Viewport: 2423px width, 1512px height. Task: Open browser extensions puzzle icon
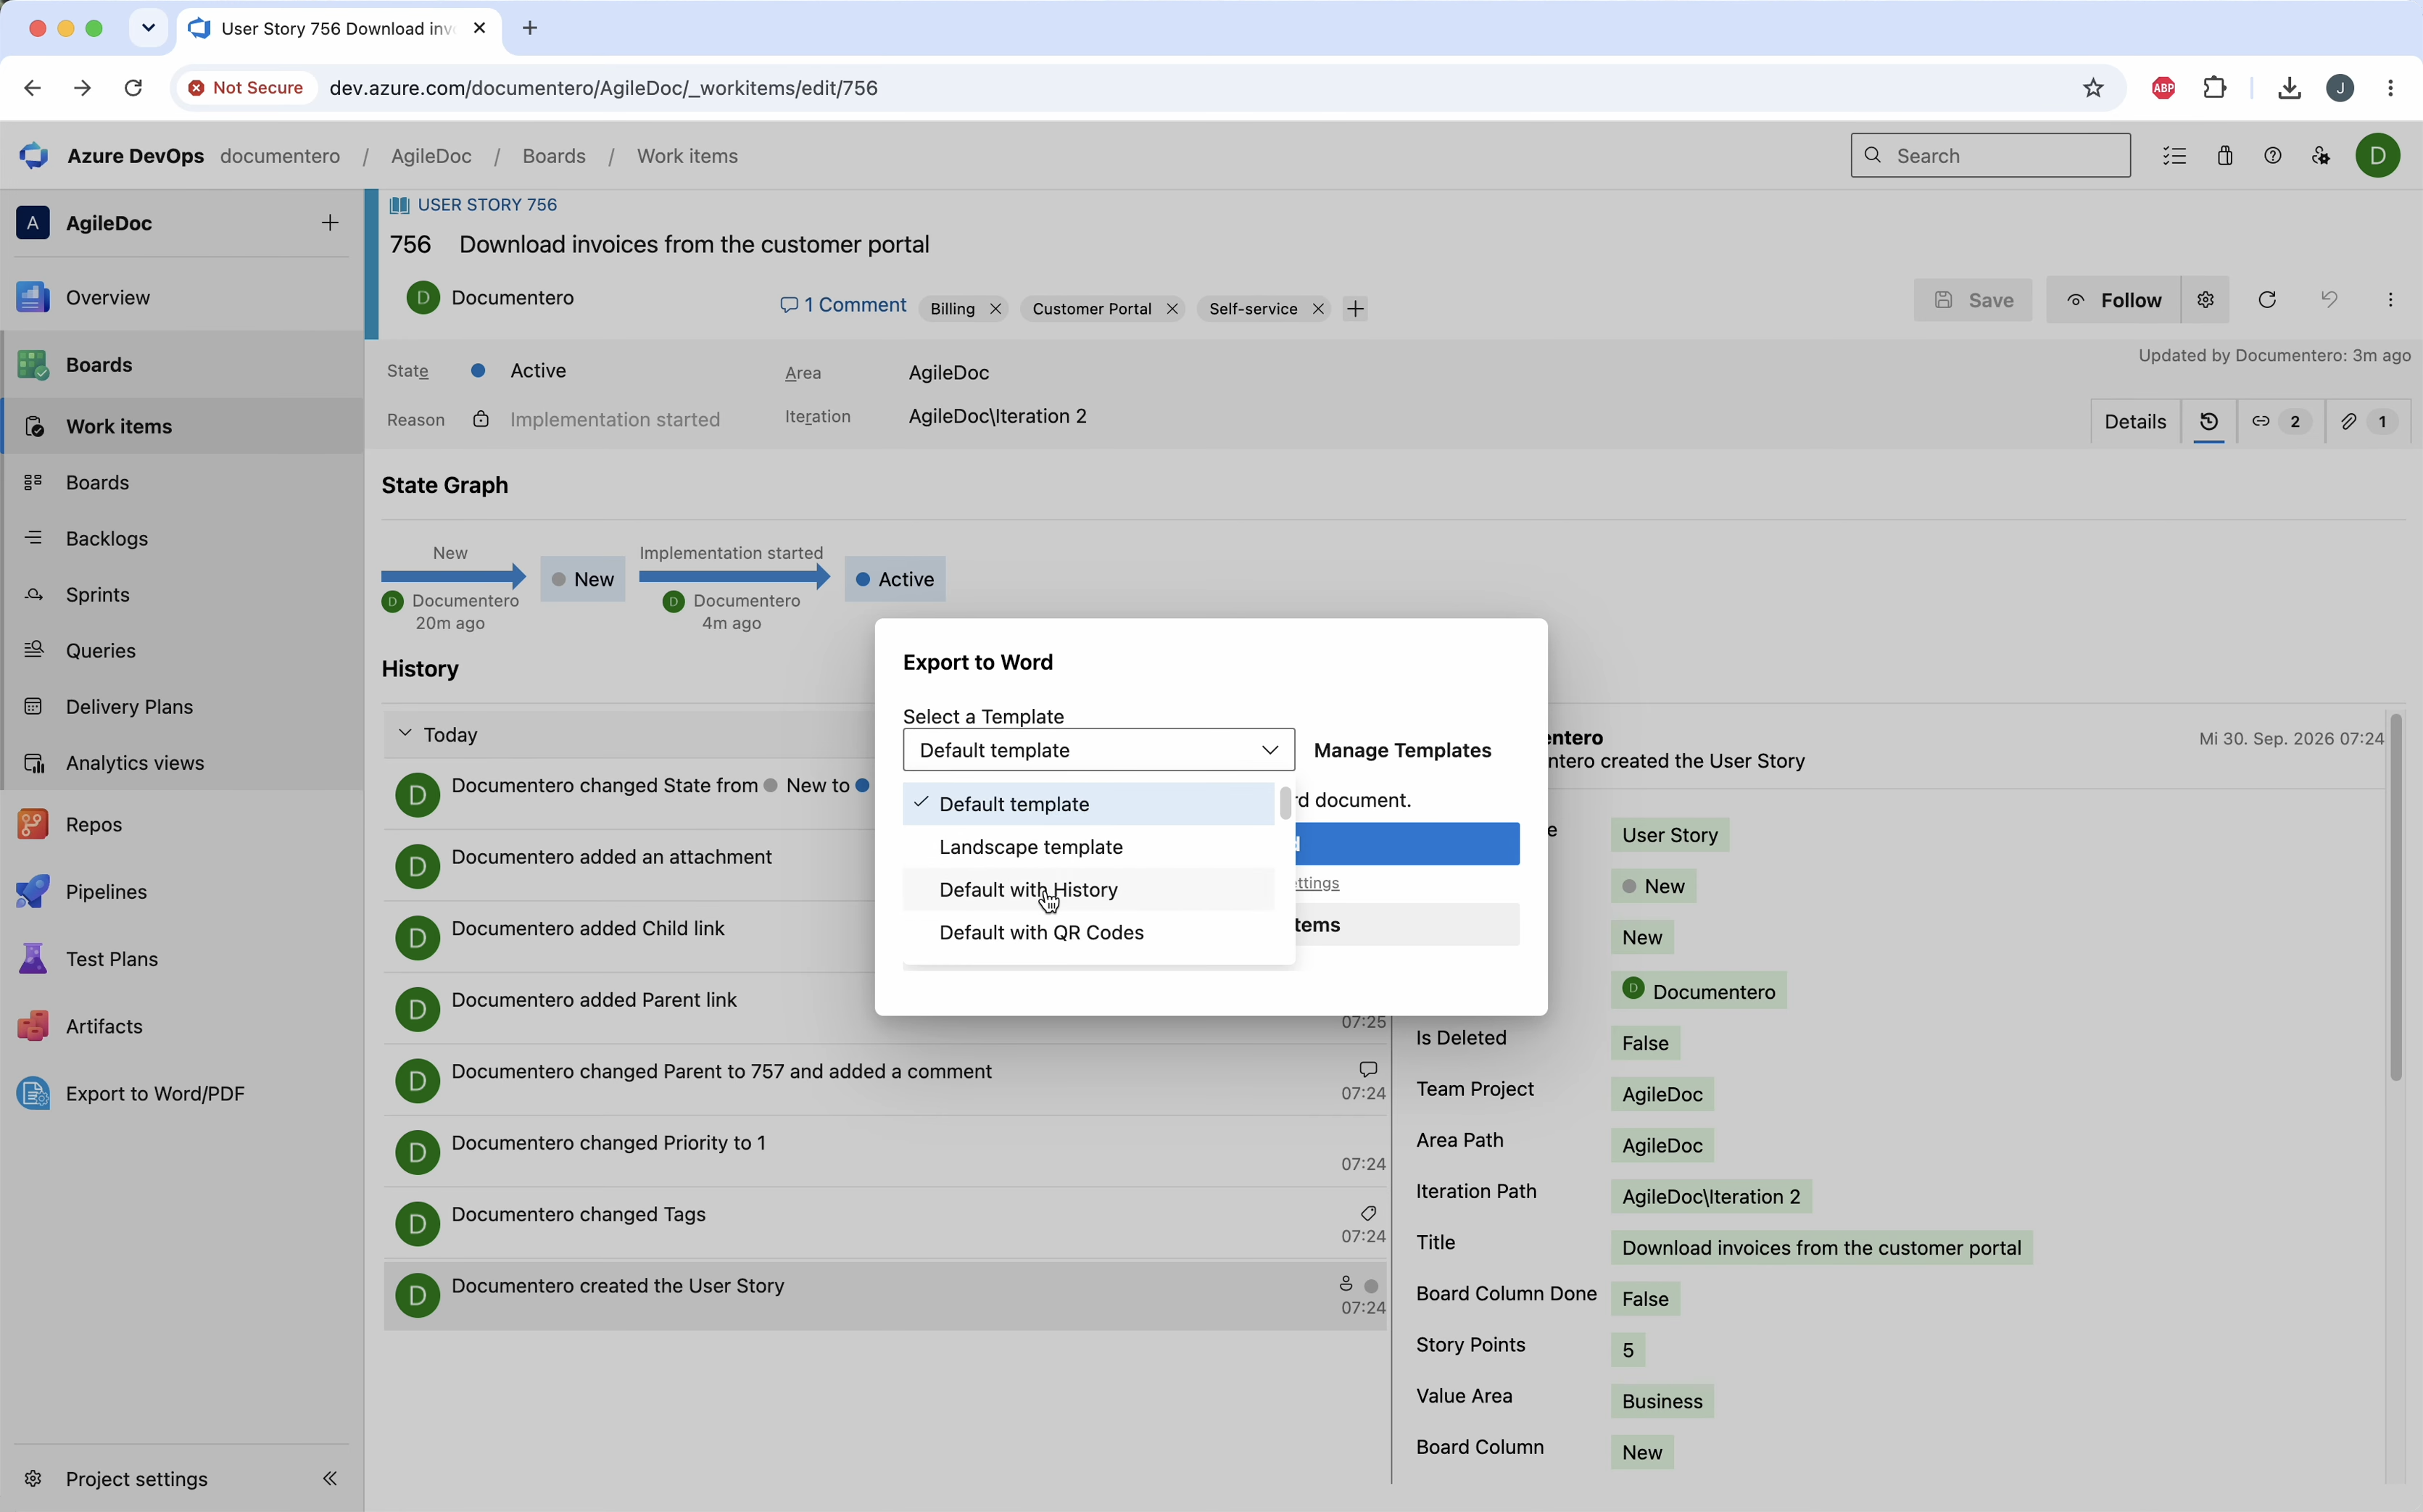(2215, 88)
